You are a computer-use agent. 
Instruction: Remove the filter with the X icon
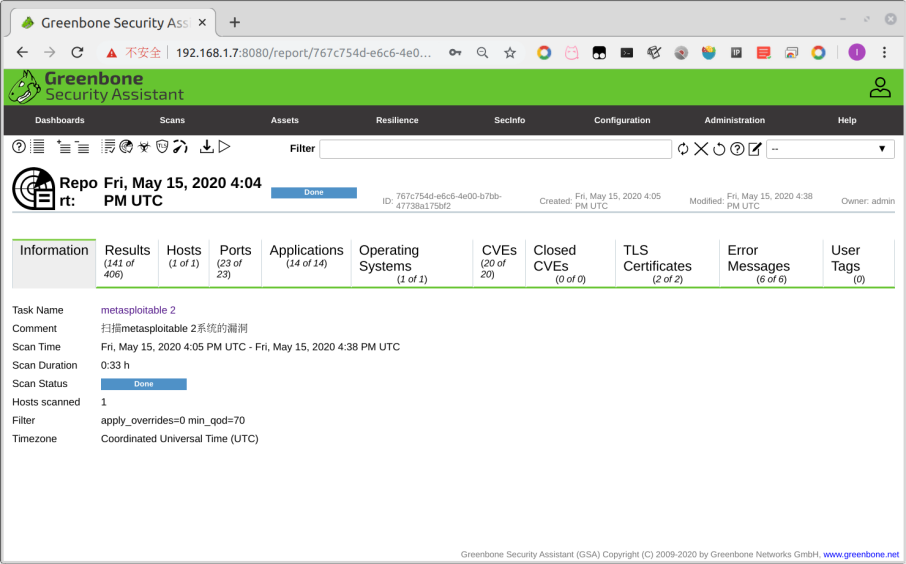coord(701,149)
